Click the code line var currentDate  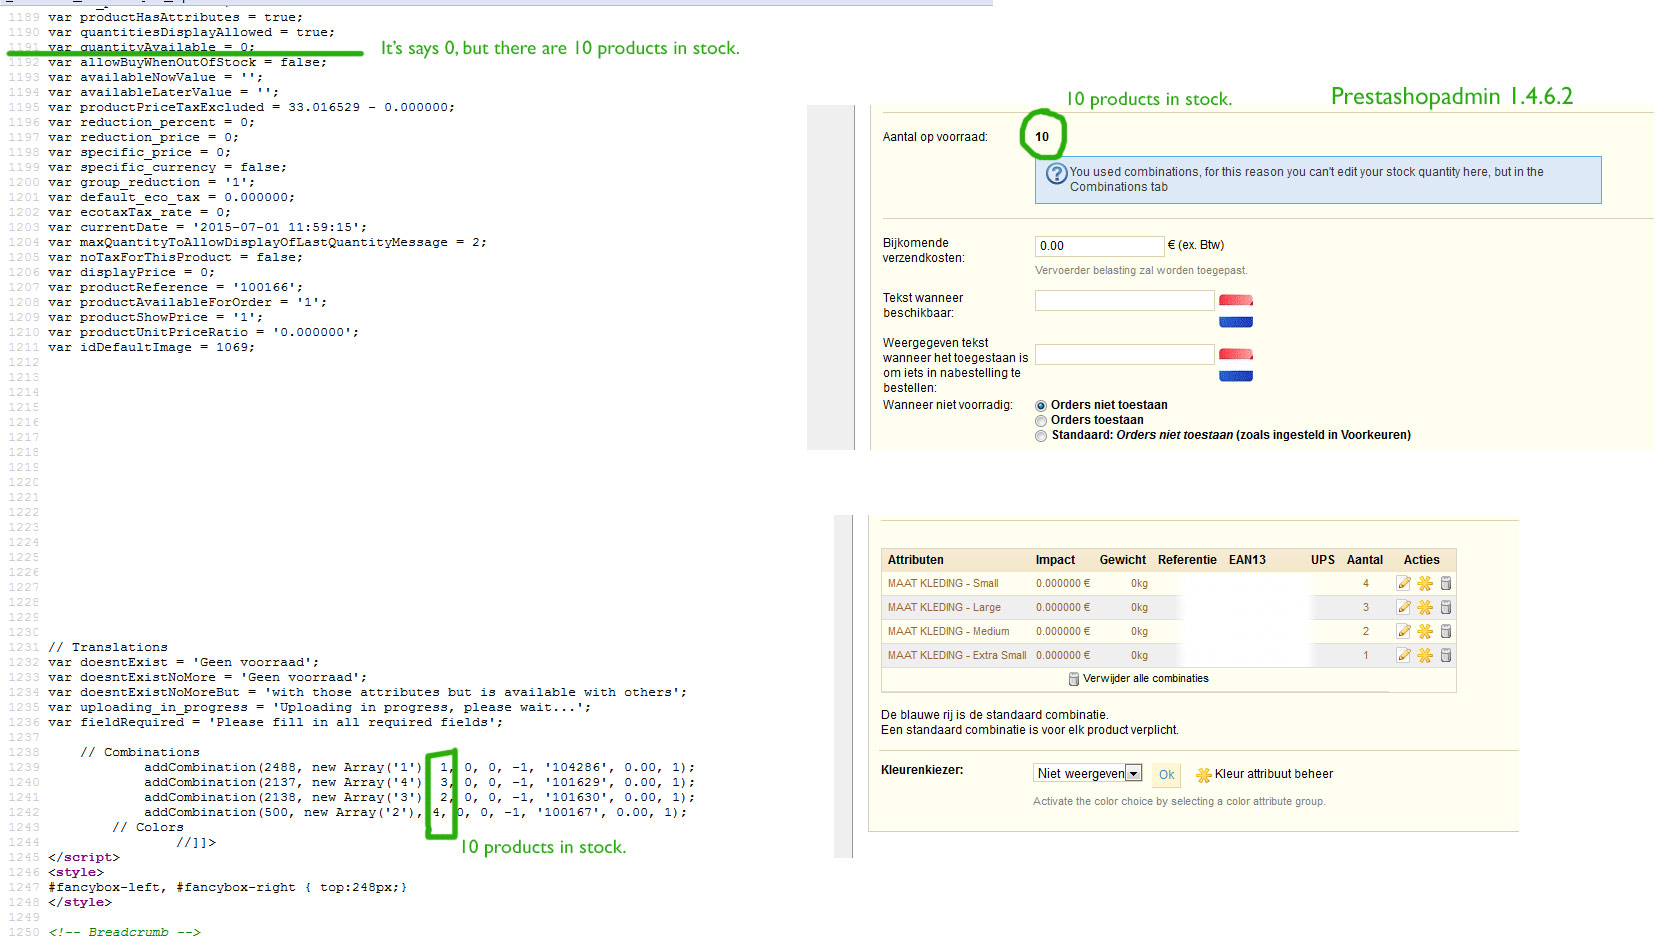207,227
